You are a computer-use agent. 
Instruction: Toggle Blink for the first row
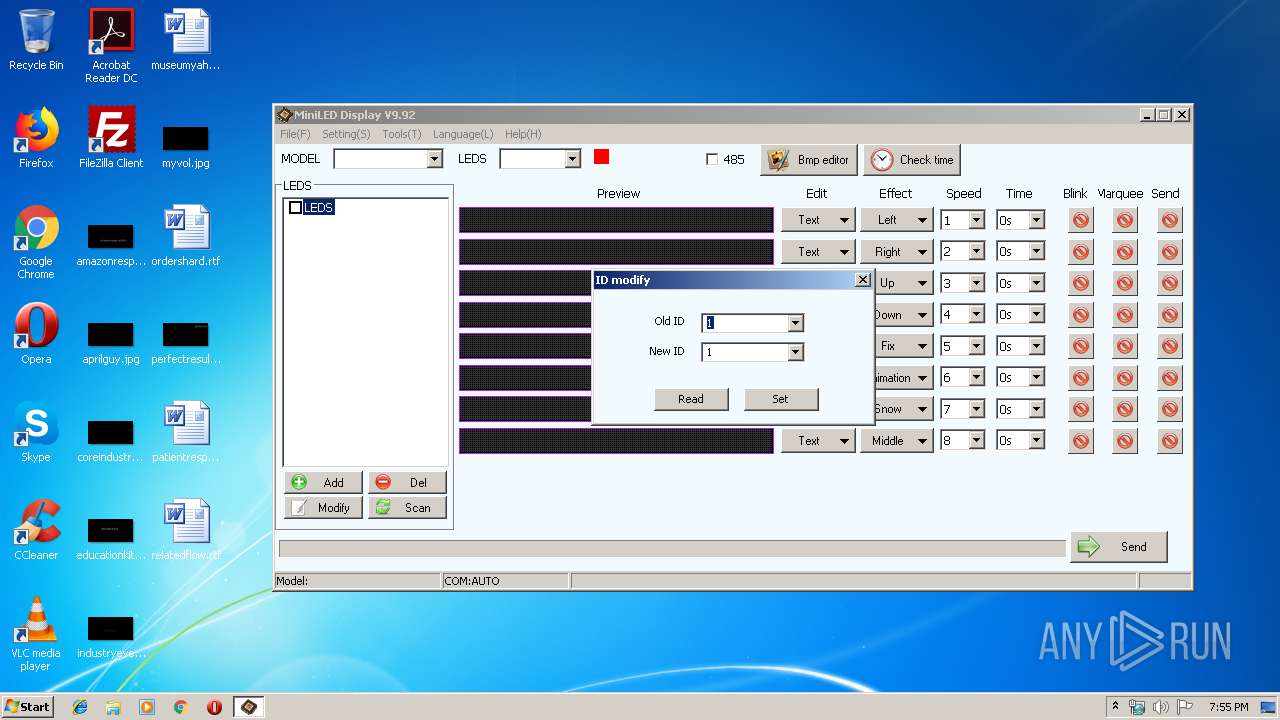tap(1080, 220)
